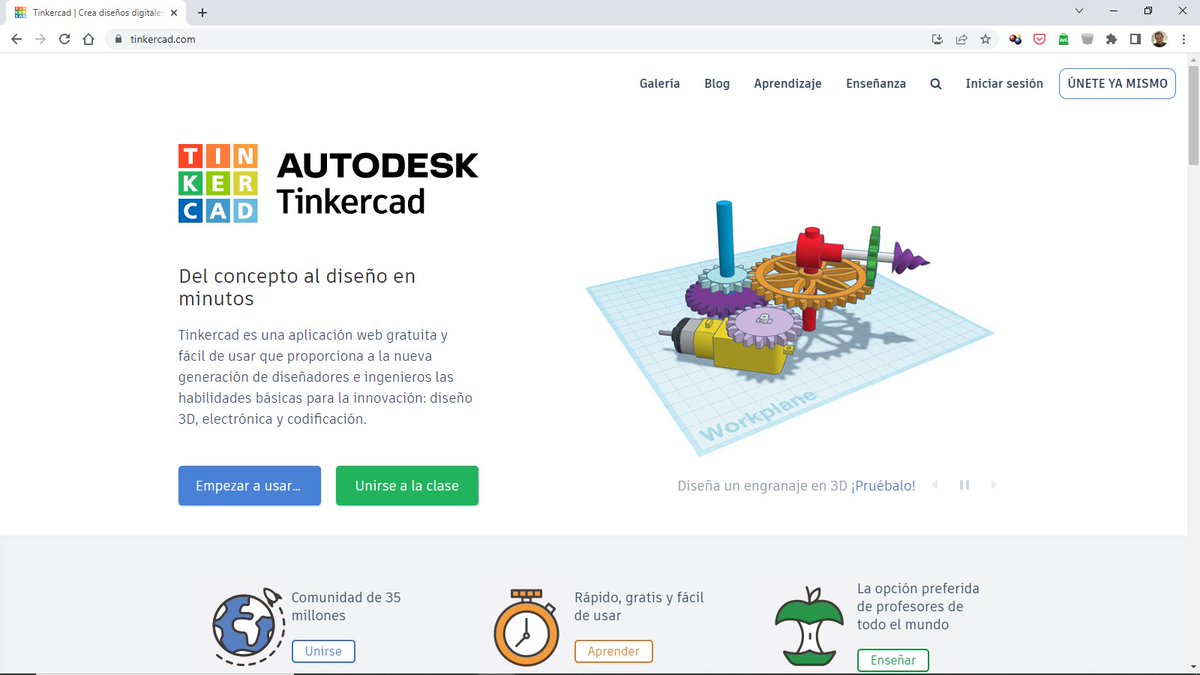Screen dimensions: 1200x675
Task: Click Iniciar sesión
Action: click(x=1004, y=84)
